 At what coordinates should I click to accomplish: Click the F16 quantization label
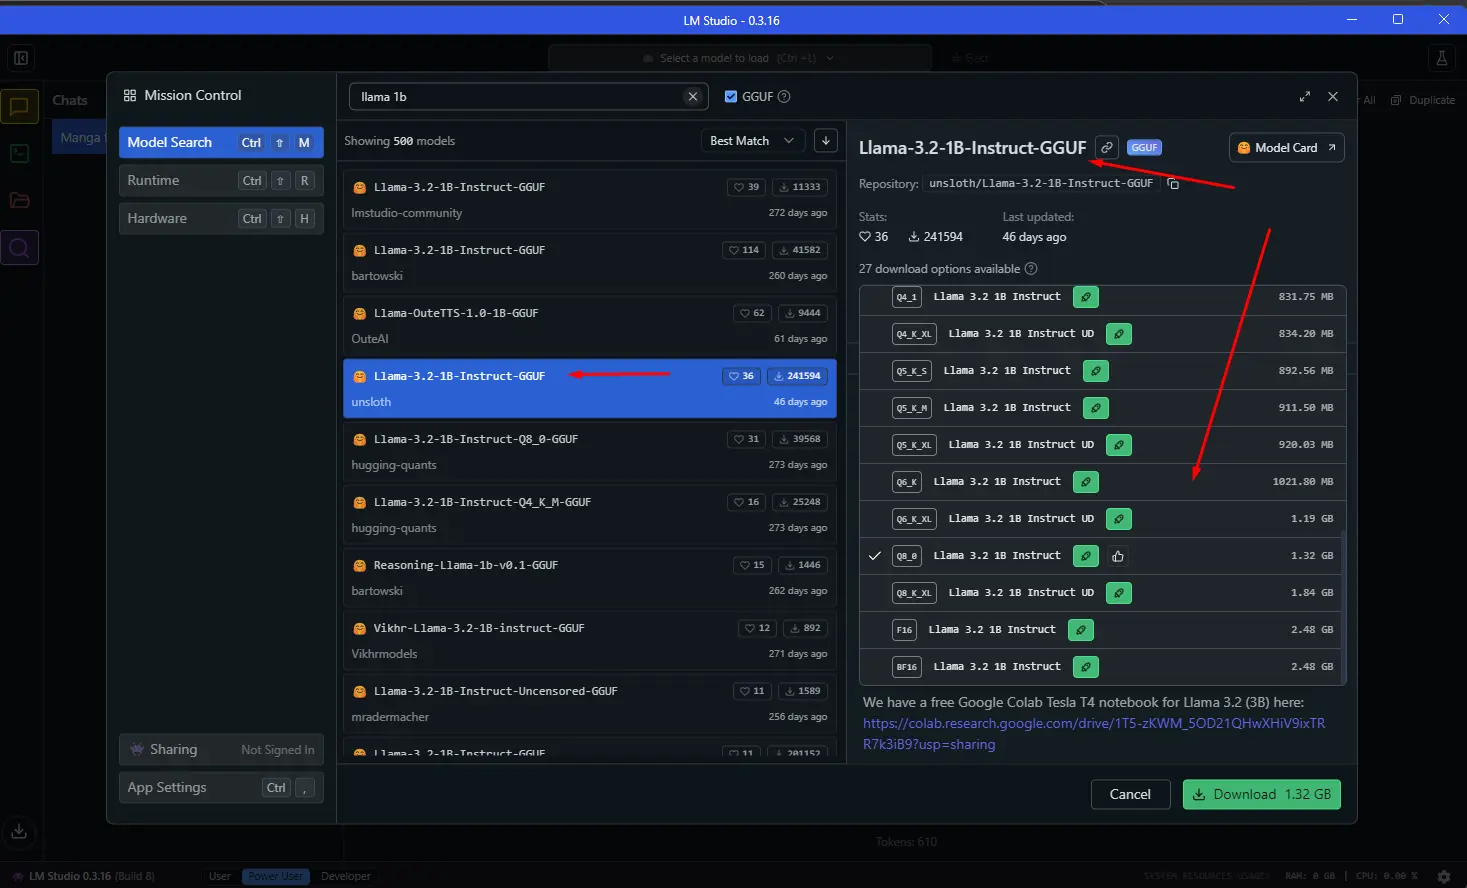(904, 630)
